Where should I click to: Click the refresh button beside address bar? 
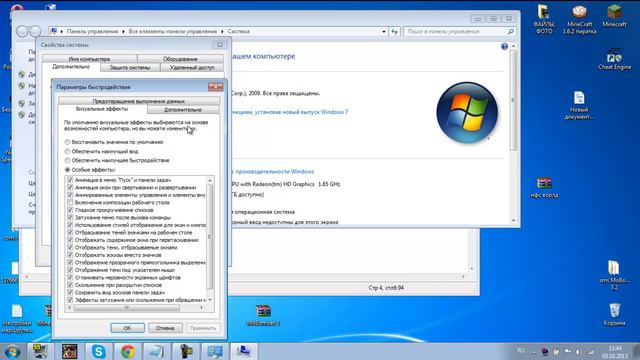pyautogui.click(x=394, y=31)
